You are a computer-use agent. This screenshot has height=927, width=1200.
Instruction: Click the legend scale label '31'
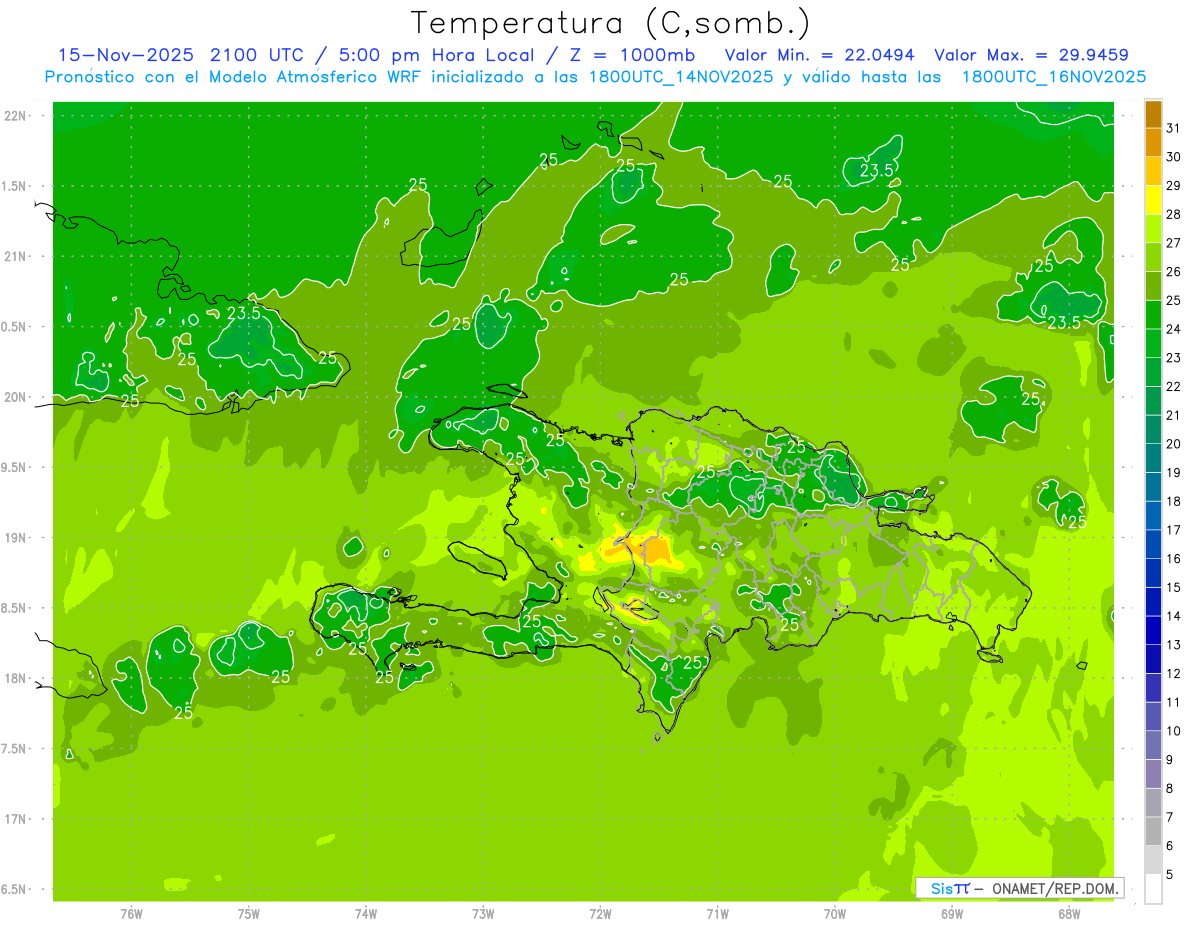point(1173,128)
